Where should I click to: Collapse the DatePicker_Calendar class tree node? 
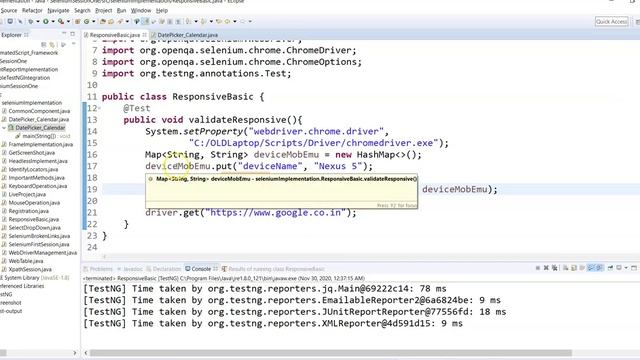[x=4, y=128]
